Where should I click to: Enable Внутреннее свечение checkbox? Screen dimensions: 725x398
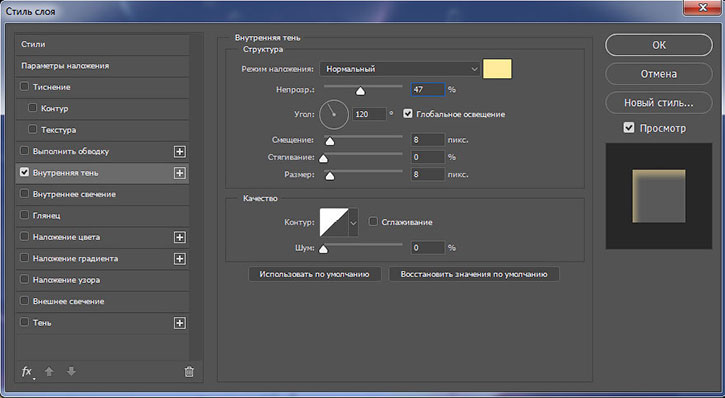[x=25, y=194]
